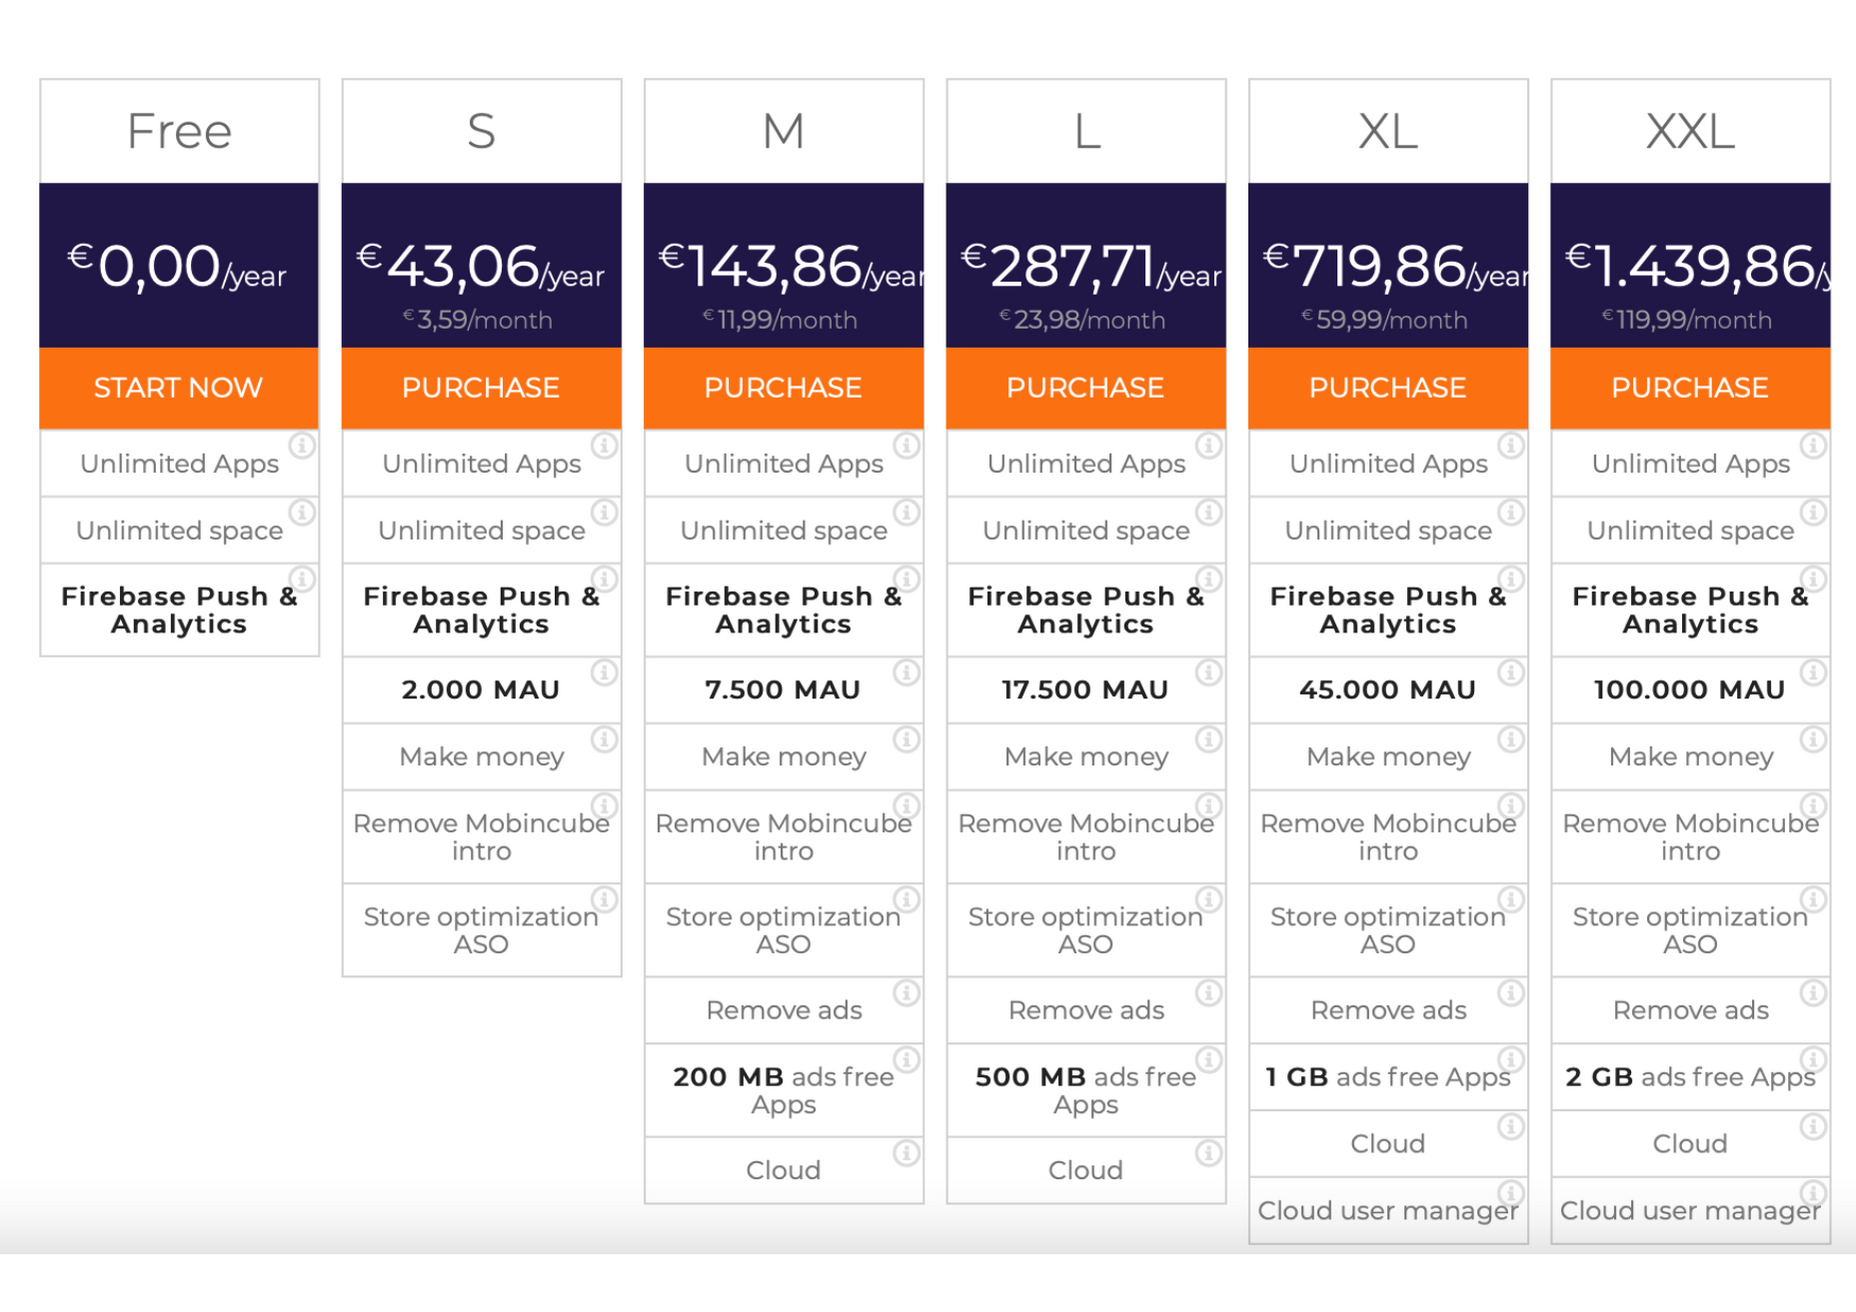Show info icon beside 7.500 MAU
Image resolution: width=1856 pixels, height=1312 pixels.
tap(907, 672)
